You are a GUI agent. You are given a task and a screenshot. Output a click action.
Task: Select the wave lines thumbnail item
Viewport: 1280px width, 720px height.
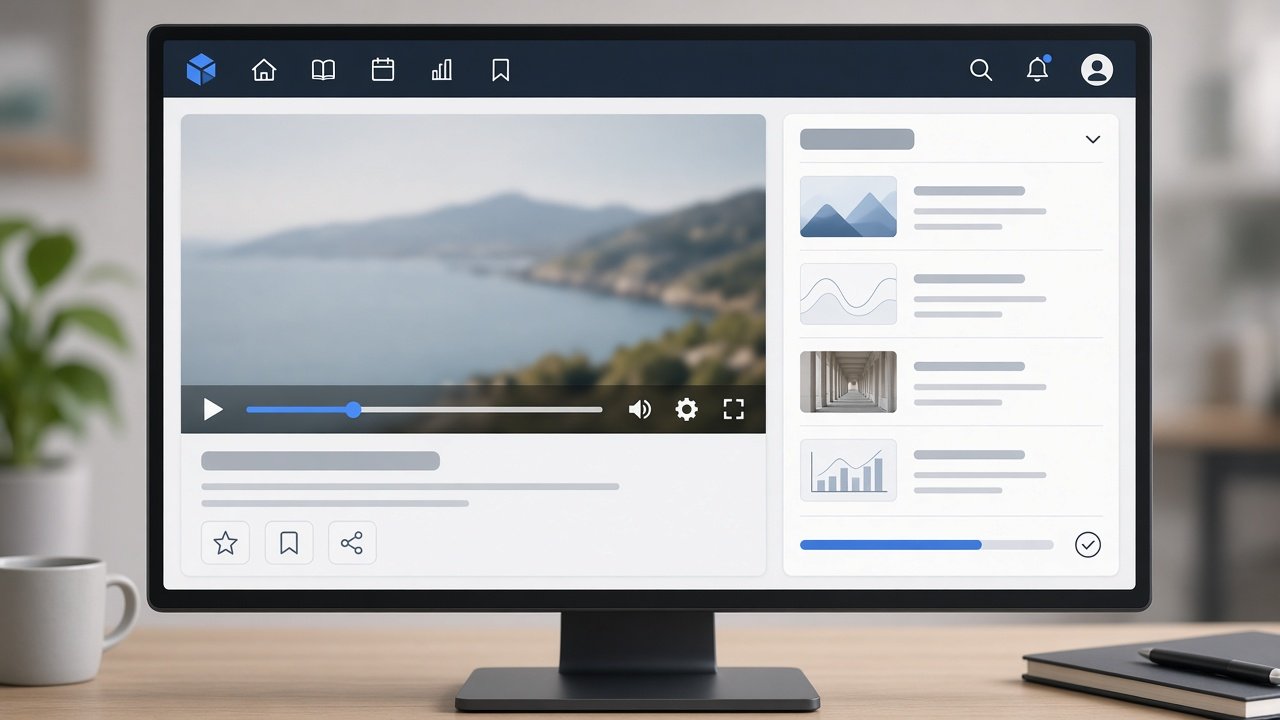tap(848, 294)
